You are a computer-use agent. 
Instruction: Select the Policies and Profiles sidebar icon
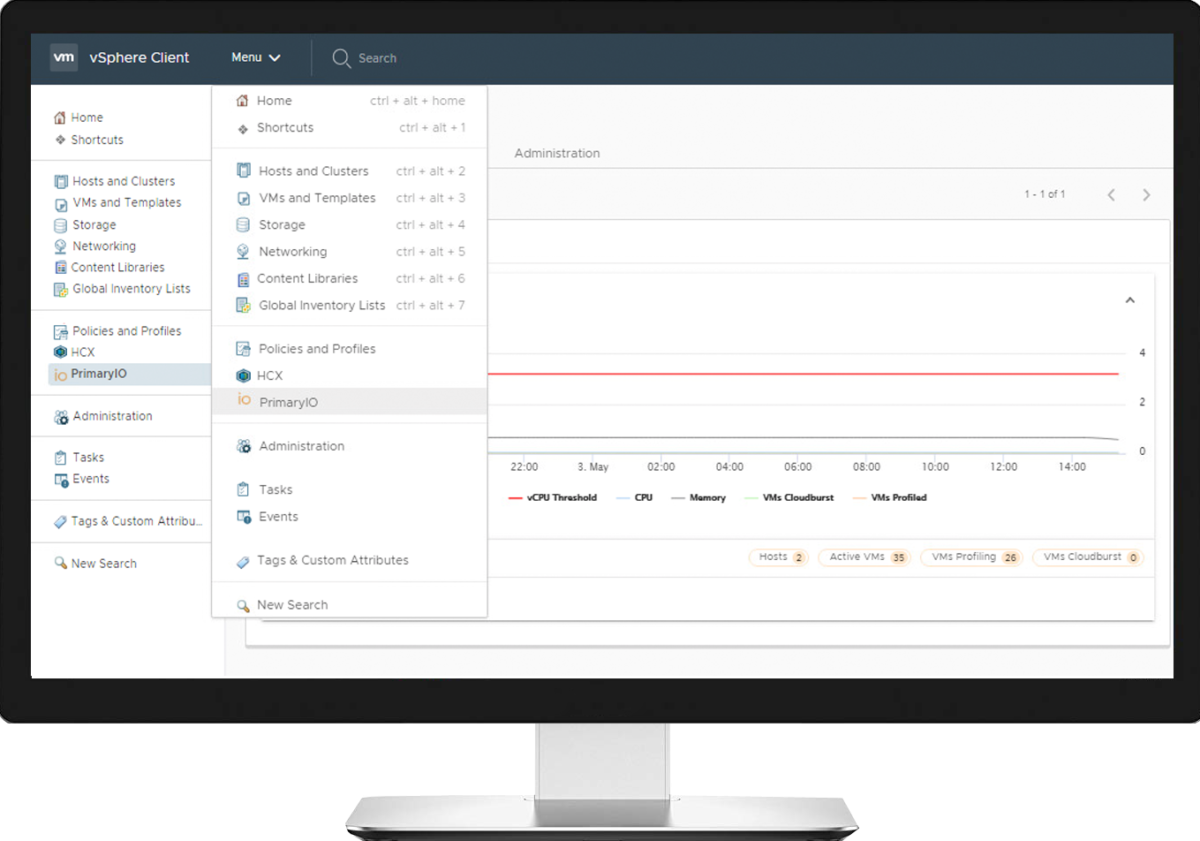coord(61,331)
